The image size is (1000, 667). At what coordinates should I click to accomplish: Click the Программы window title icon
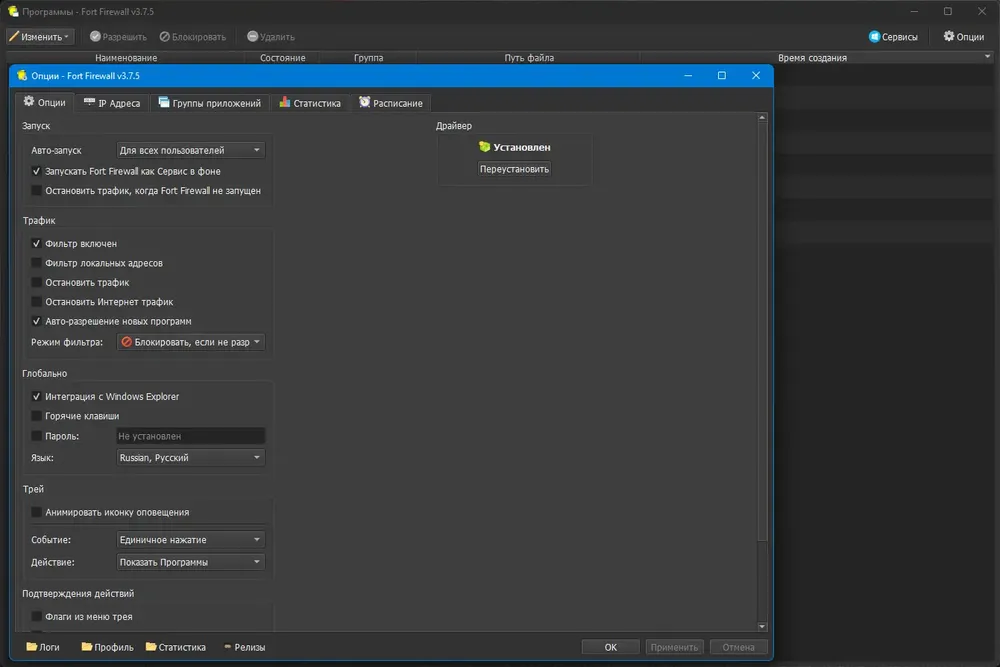13,11
